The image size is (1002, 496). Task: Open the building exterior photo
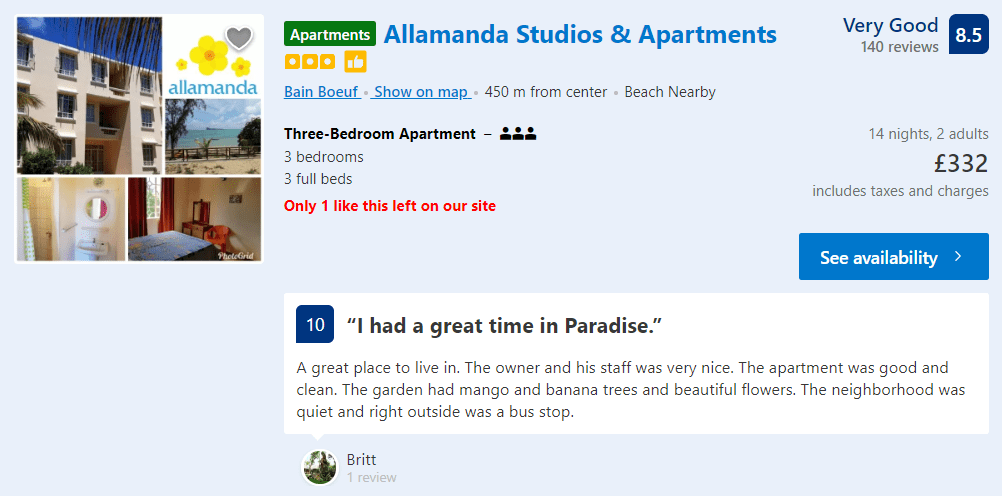tap(89, 96)
